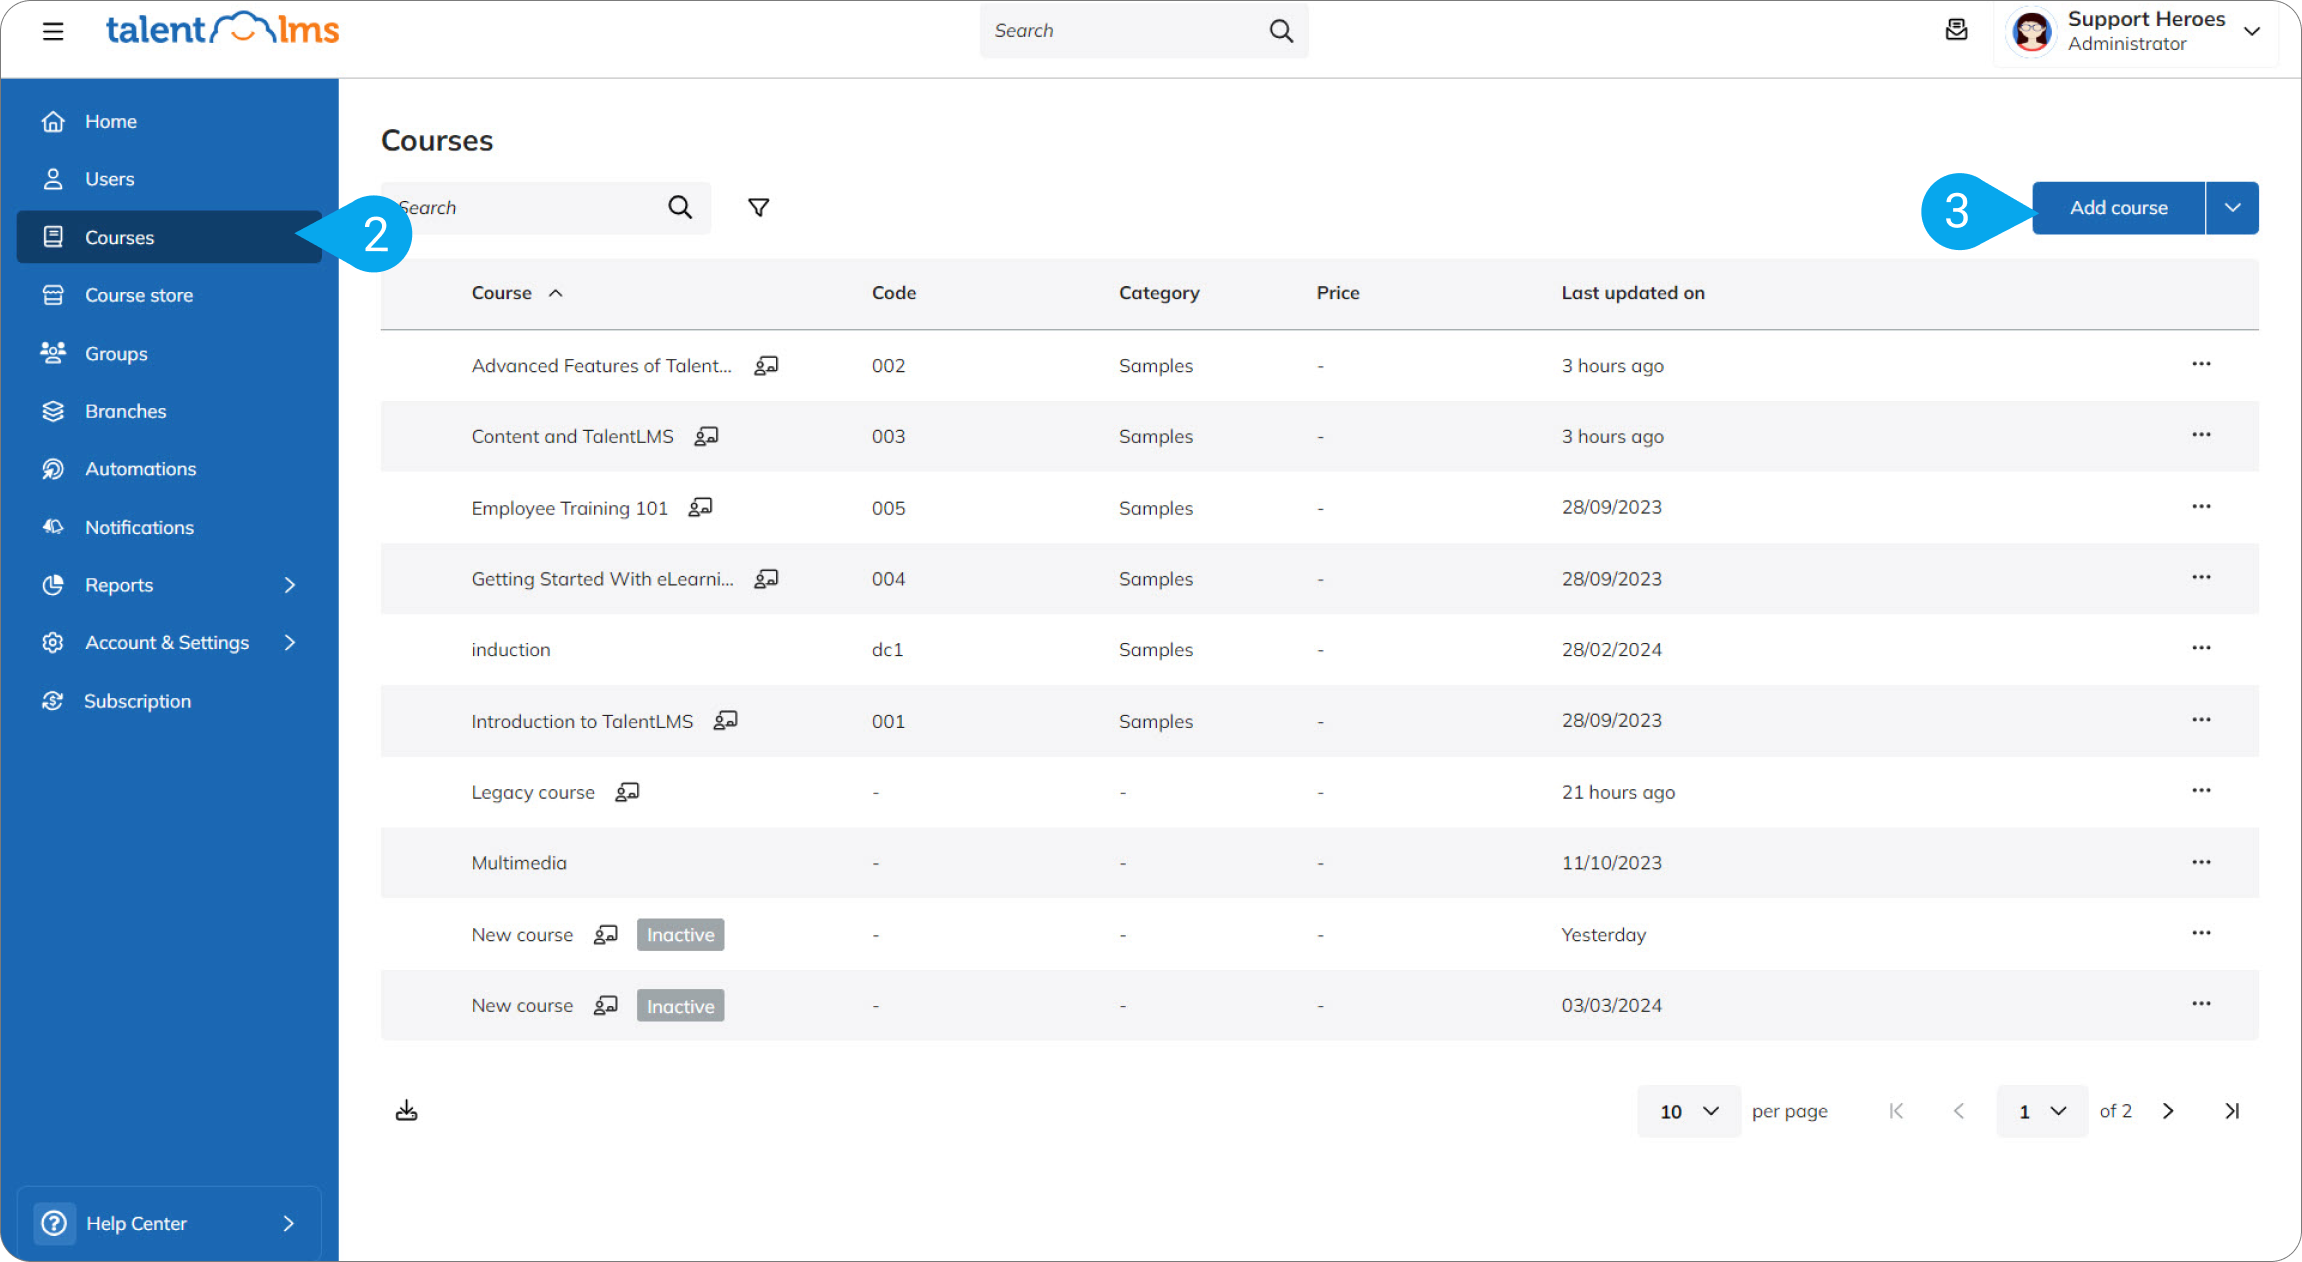
Task: Open the Add course dropdown arrow
Action: point(2232,207)
